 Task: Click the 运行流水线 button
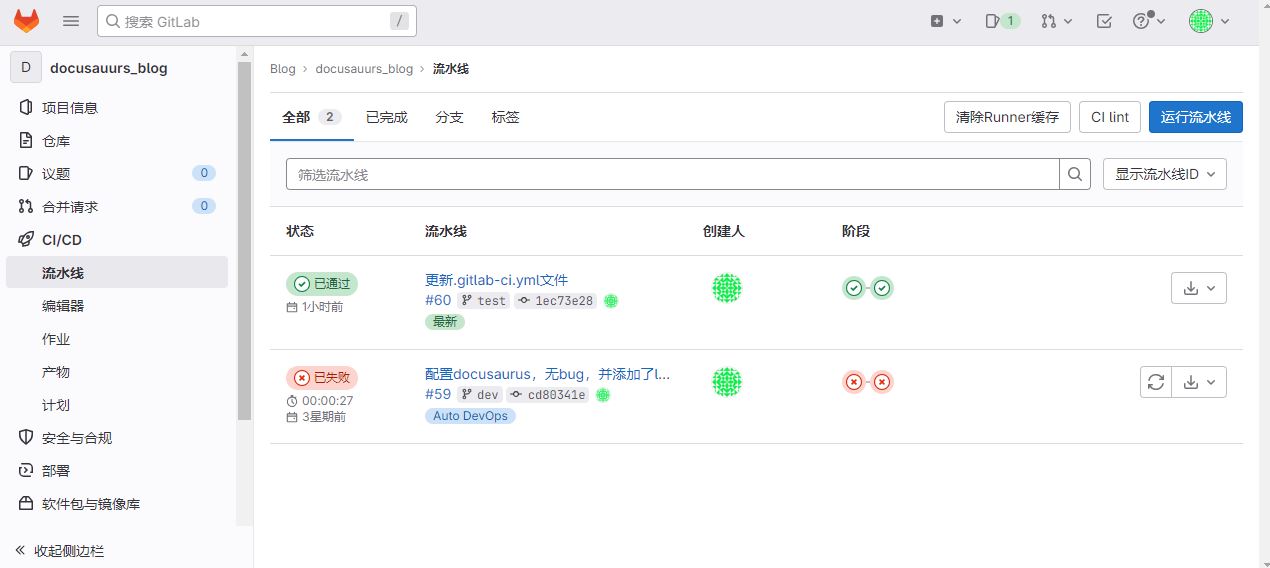tap(1195, 117)
